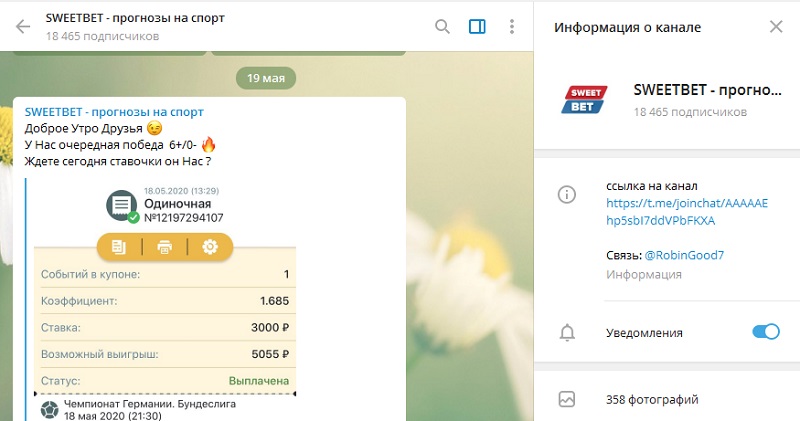Open the three-dot more options menu
This screenshot has height=421, width=800.
click(x=512, y=27)
